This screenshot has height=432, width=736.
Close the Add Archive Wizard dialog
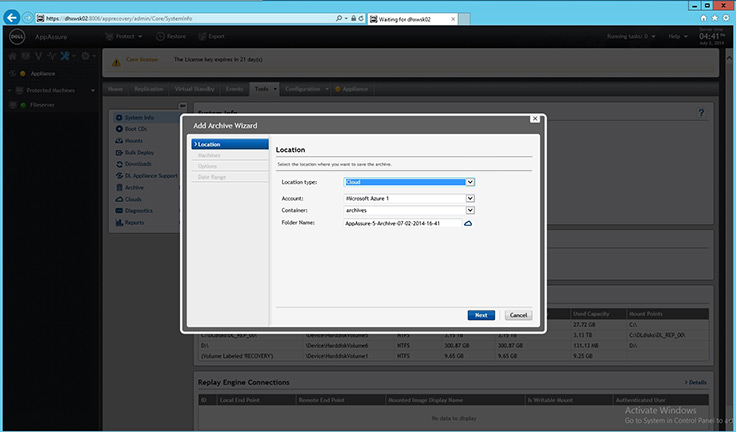click(x=535, y=118)
